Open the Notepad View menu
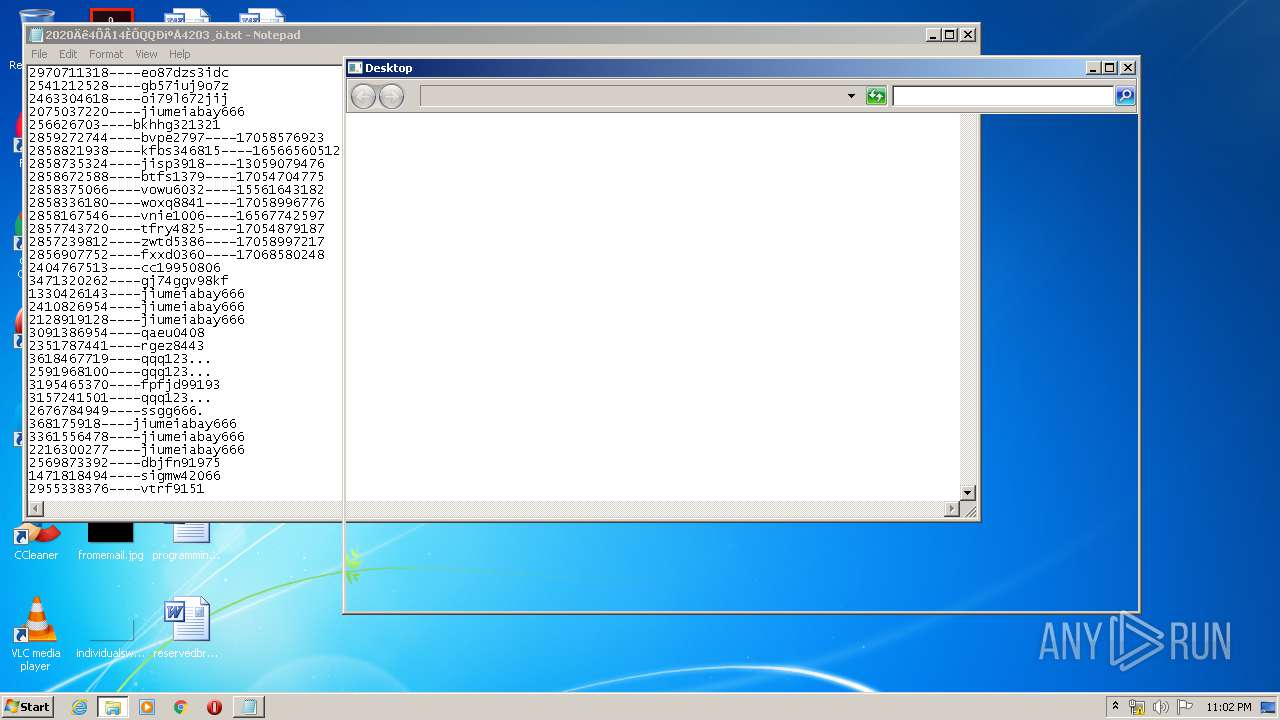This screenshot has height=720, width=1280. (146, 54)
